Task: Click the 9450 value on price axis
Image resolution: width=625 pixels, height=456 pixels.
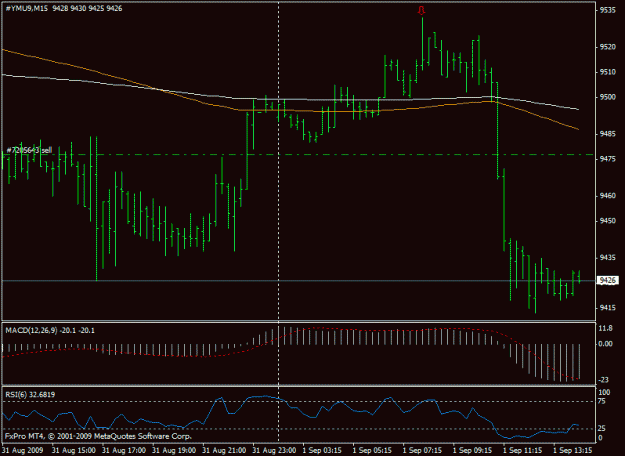Action: (607, 221)
